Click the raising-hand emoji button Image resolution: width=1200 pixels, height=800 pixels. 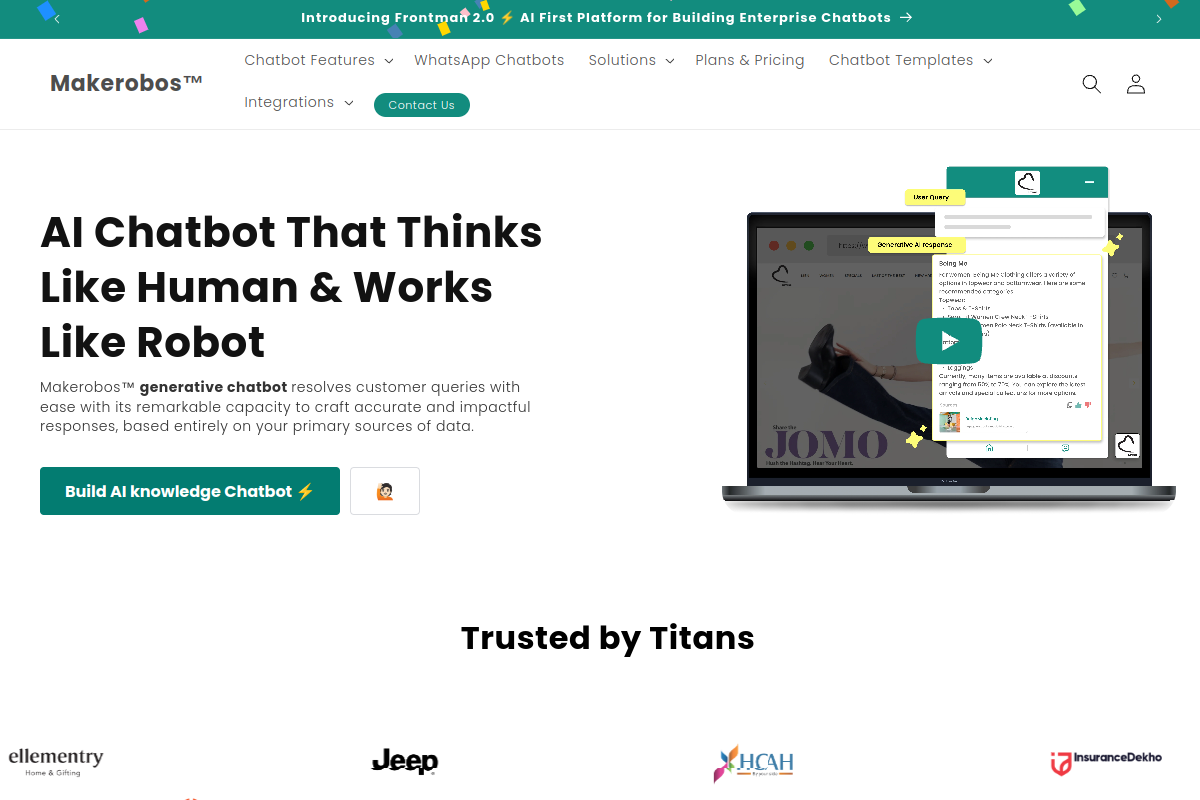pyautogui.click(x=385, y=491)
